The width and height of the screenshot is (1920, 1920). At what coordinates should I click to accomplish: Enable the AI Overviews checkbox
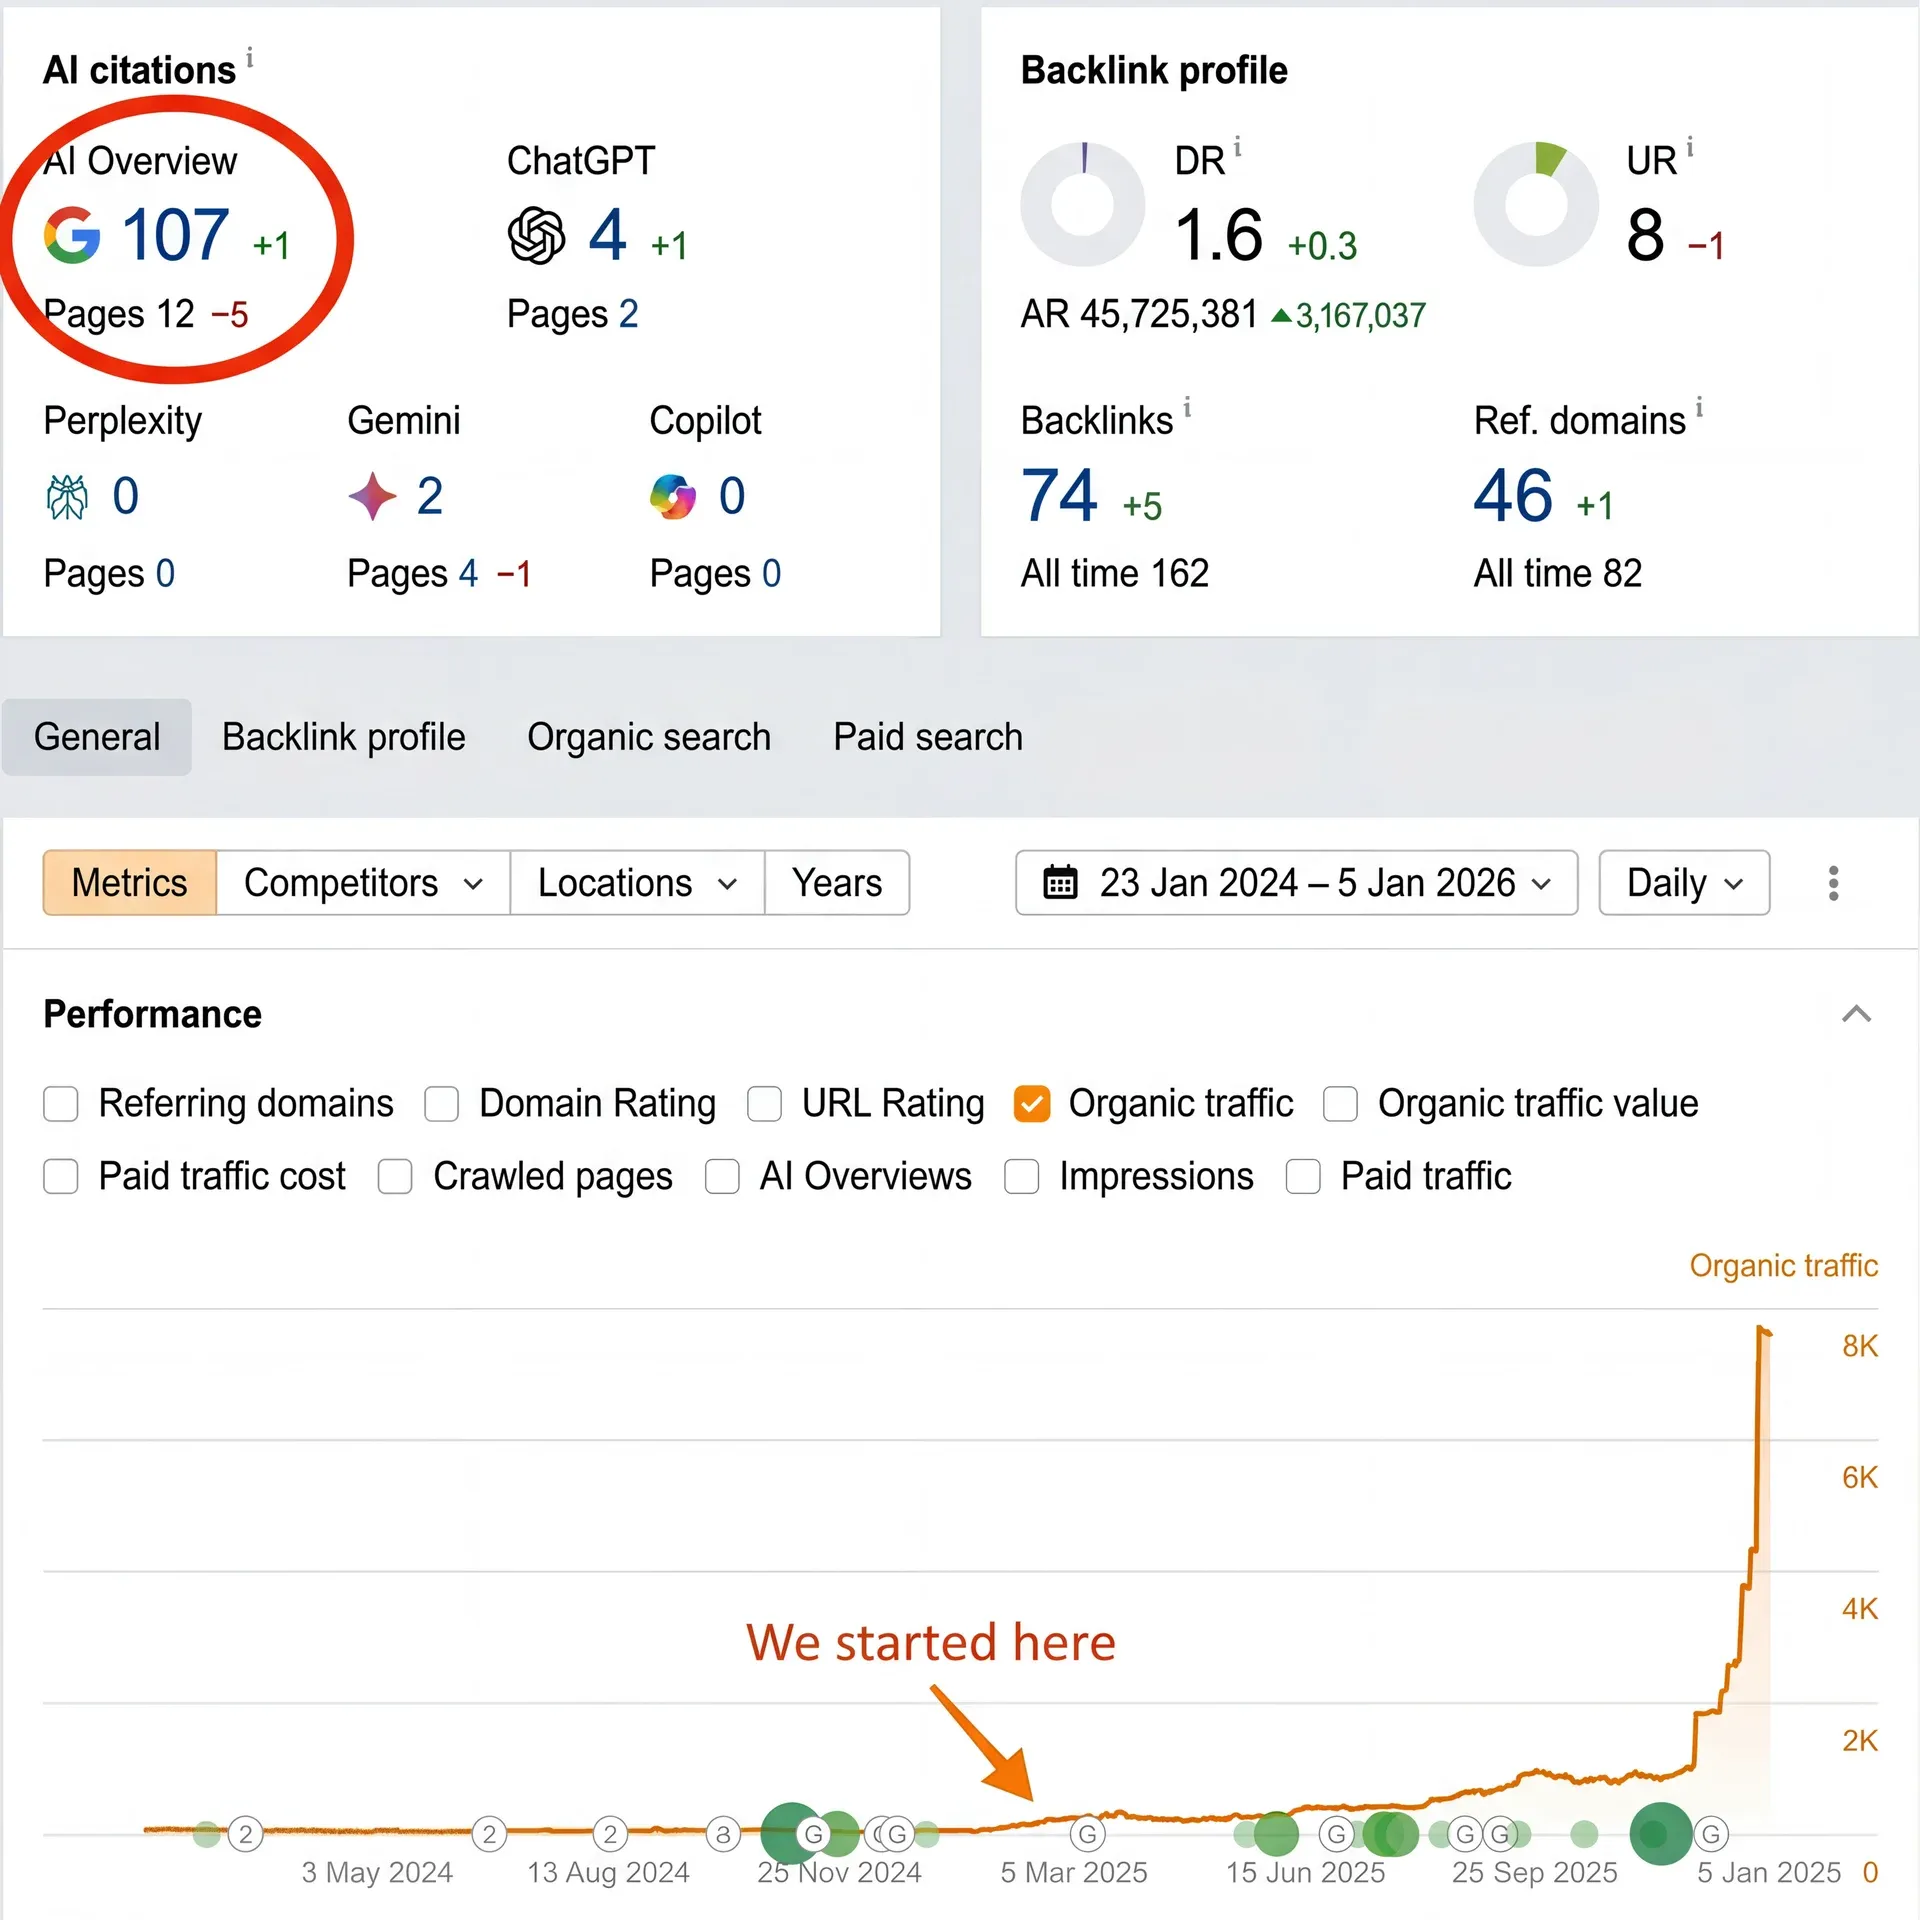pyautogui.click(x=722, y=1177)
